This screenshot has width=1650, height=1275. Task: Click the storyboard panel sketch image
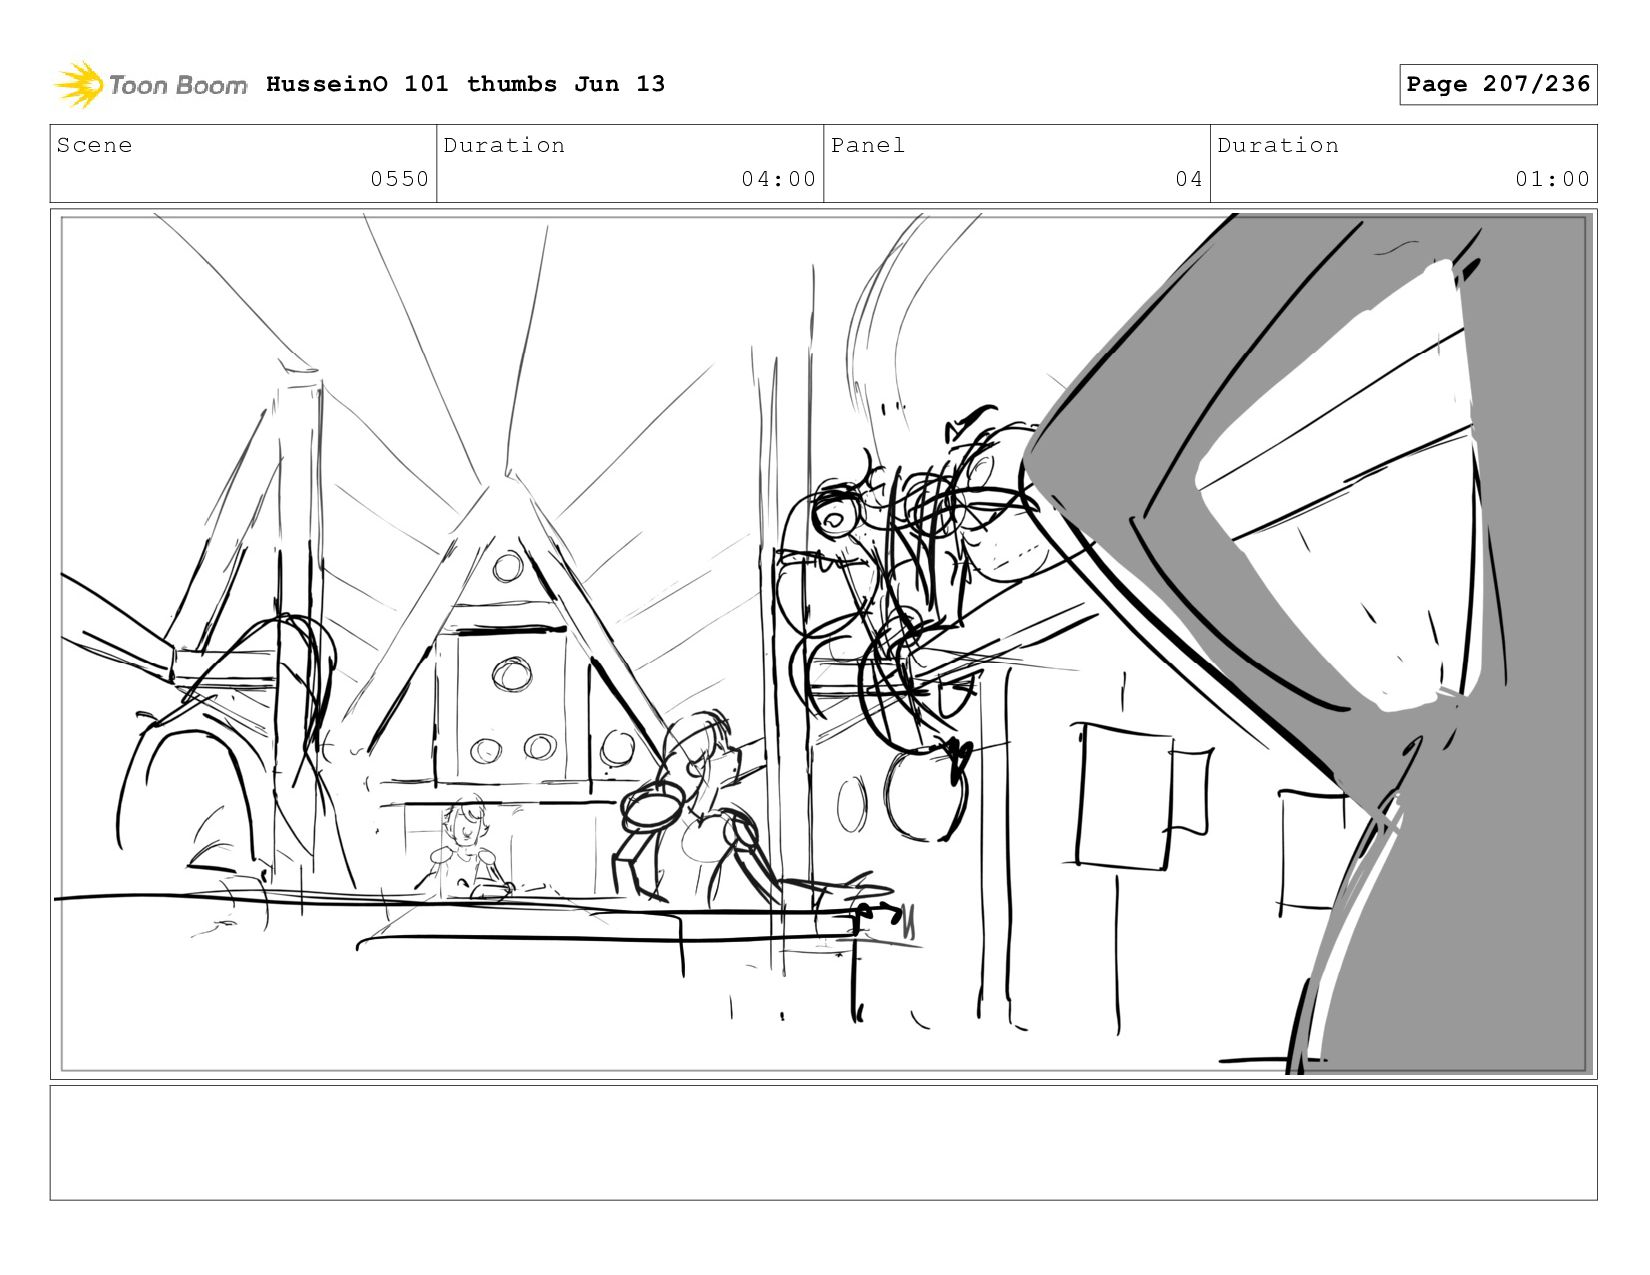824,644
